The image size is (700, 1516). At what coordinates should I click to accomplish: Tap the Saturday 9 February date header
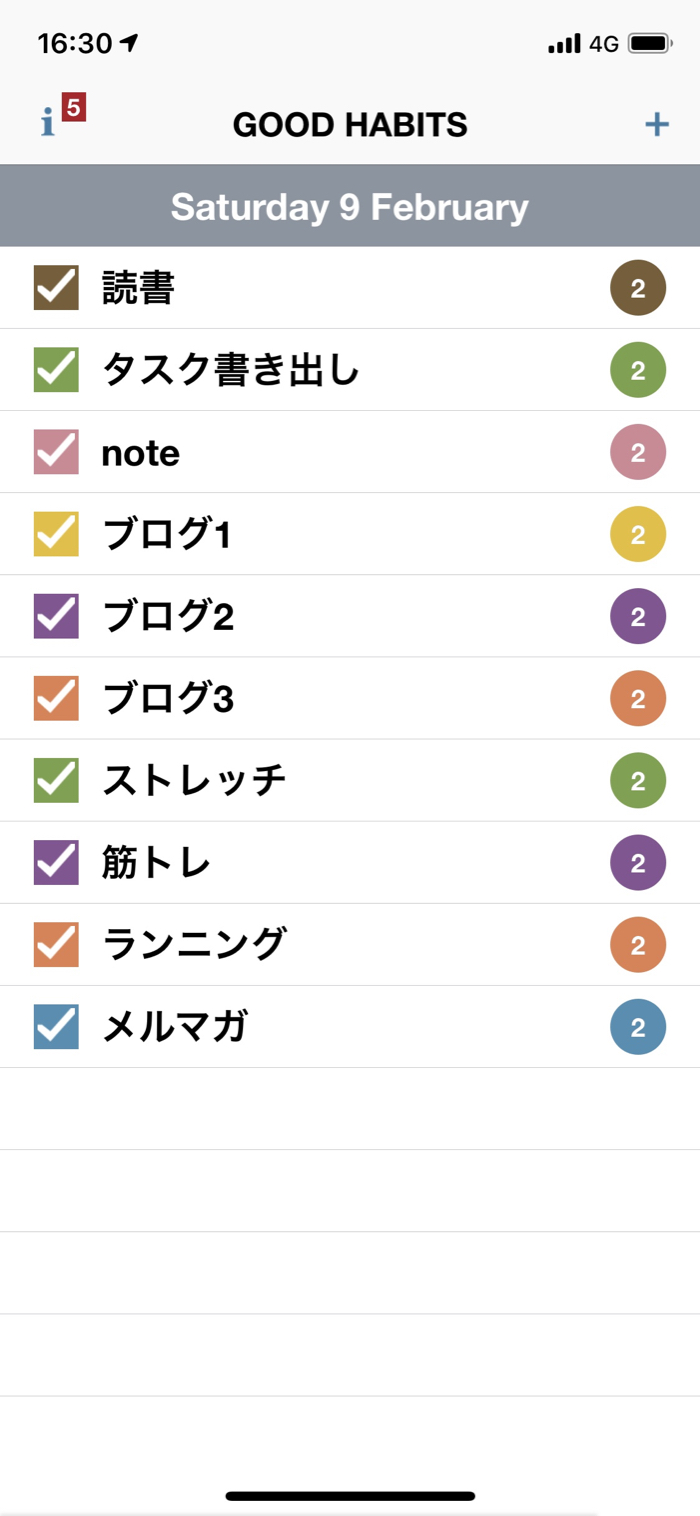tap(350, 207)
